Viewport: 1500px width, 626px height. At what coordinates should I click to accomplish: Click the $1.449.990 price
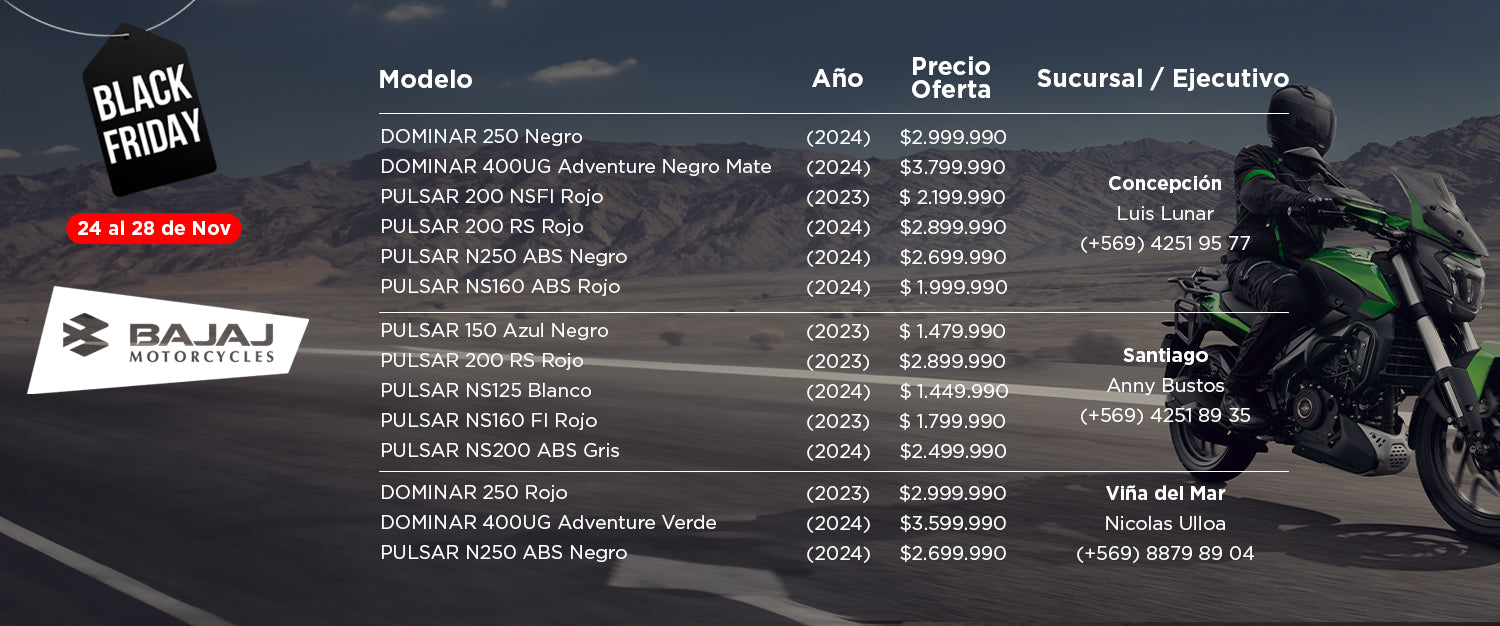point(953,391)
